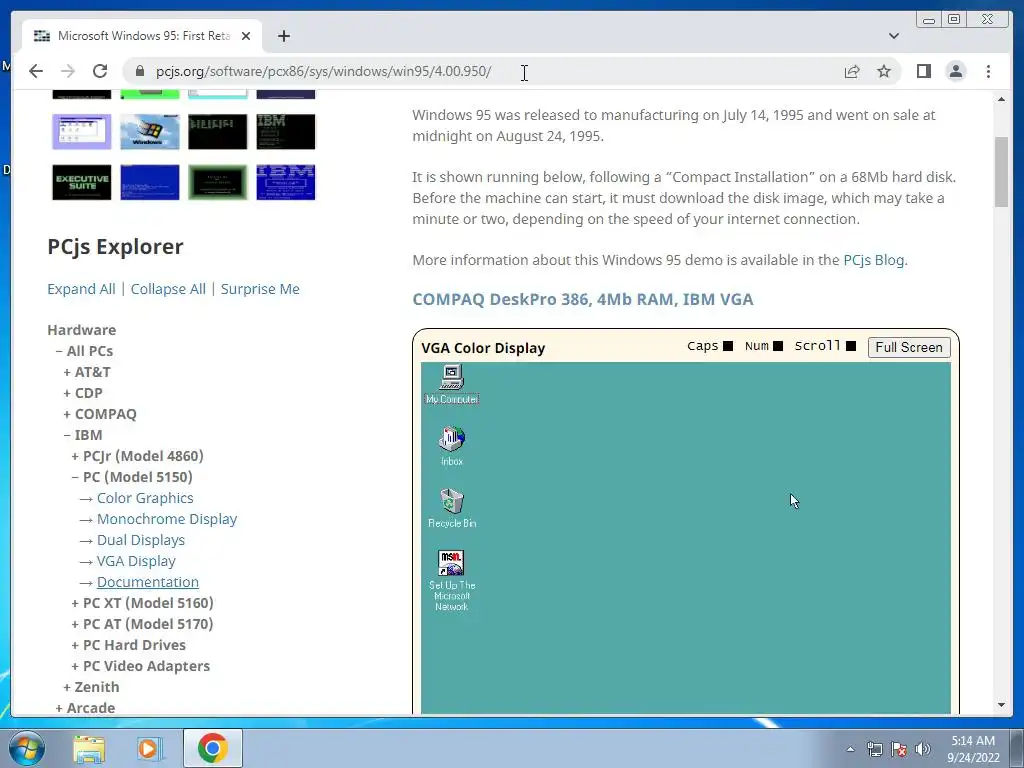This screenshot has height=768, width=1024.
Task: Close the Microsoft Windows 95 tab
Action: pos(246,36)
